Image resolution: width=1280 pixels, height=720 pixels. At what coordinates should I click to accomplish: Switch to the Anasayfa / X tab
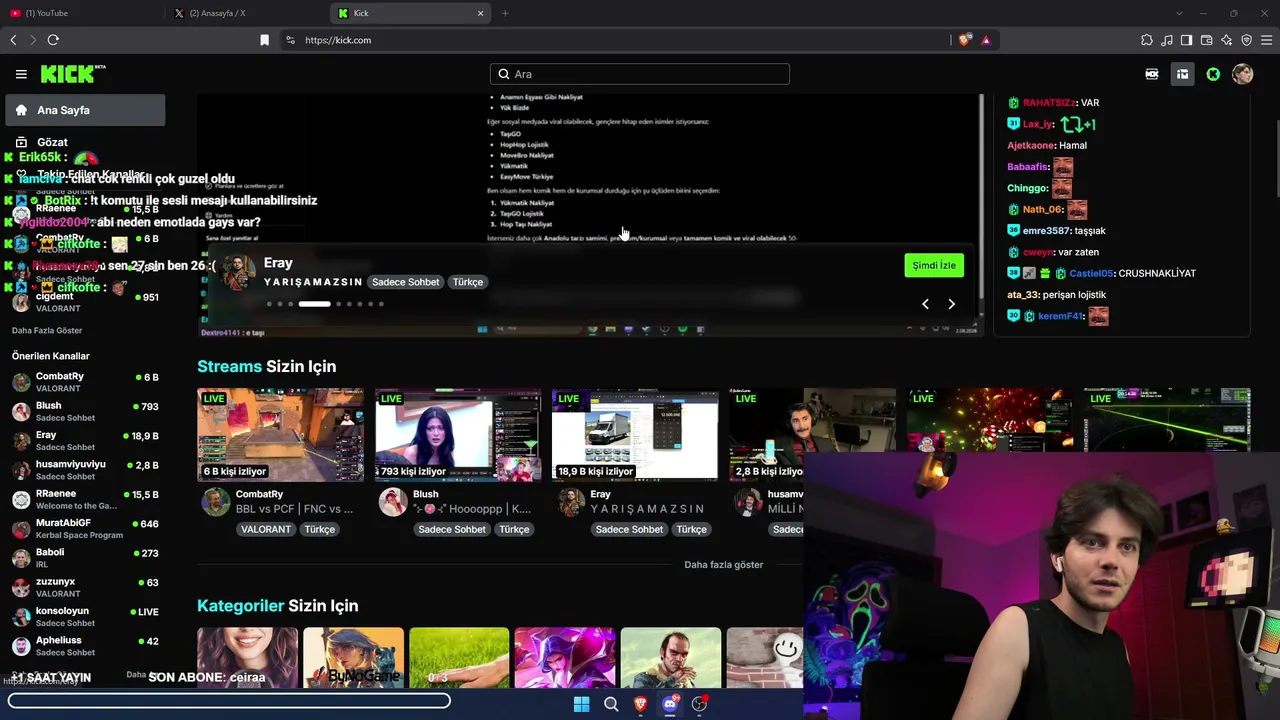[x=248, y=13]
